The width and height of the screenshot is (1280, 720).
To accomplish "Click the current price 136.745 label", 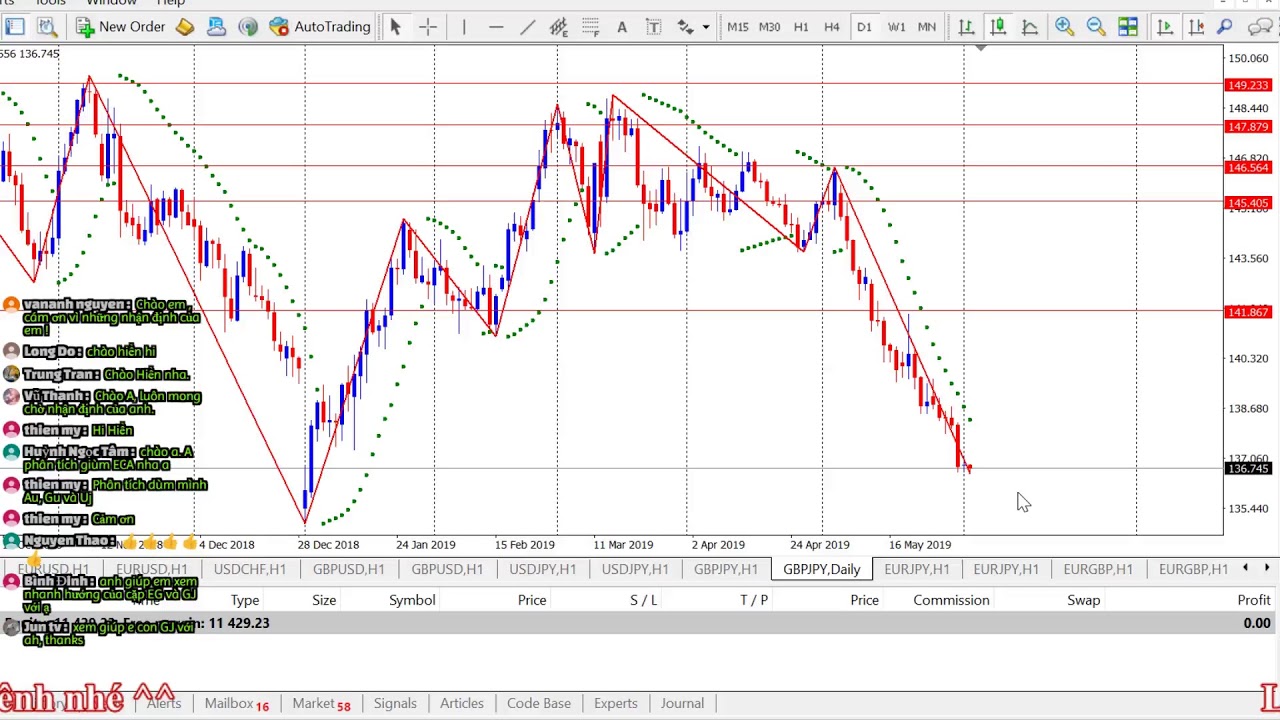I will point(1247,469).
